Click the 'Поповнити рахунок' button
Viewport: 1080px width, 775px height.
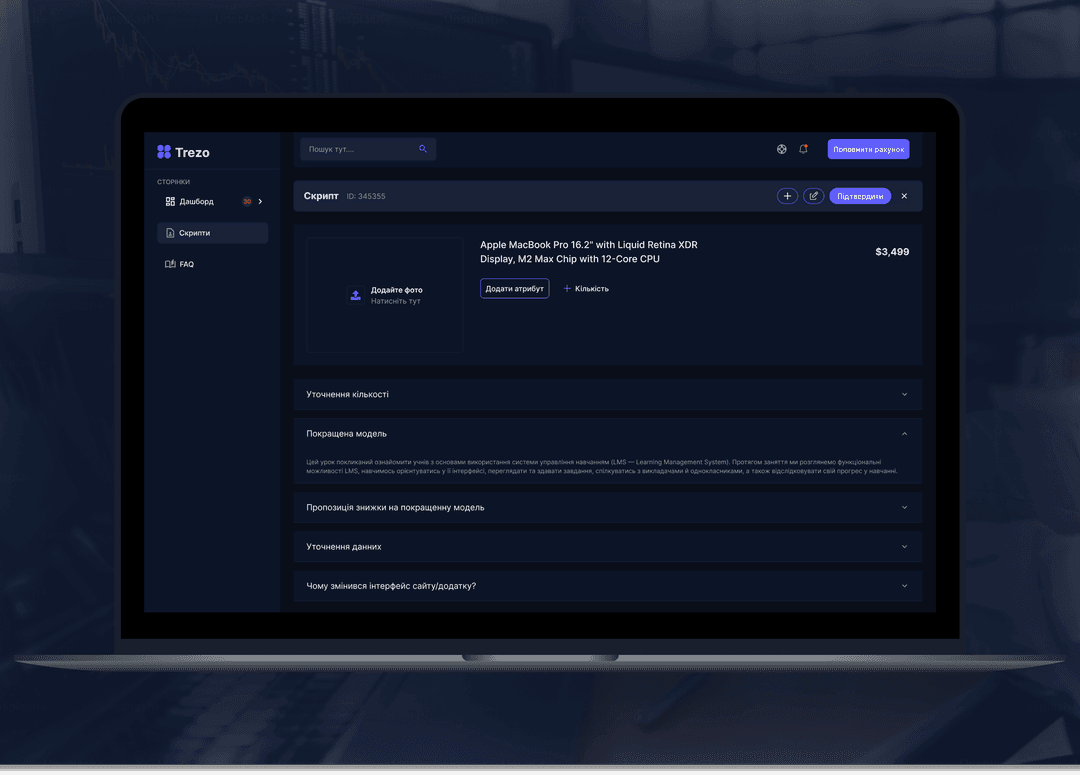(868, 149)
